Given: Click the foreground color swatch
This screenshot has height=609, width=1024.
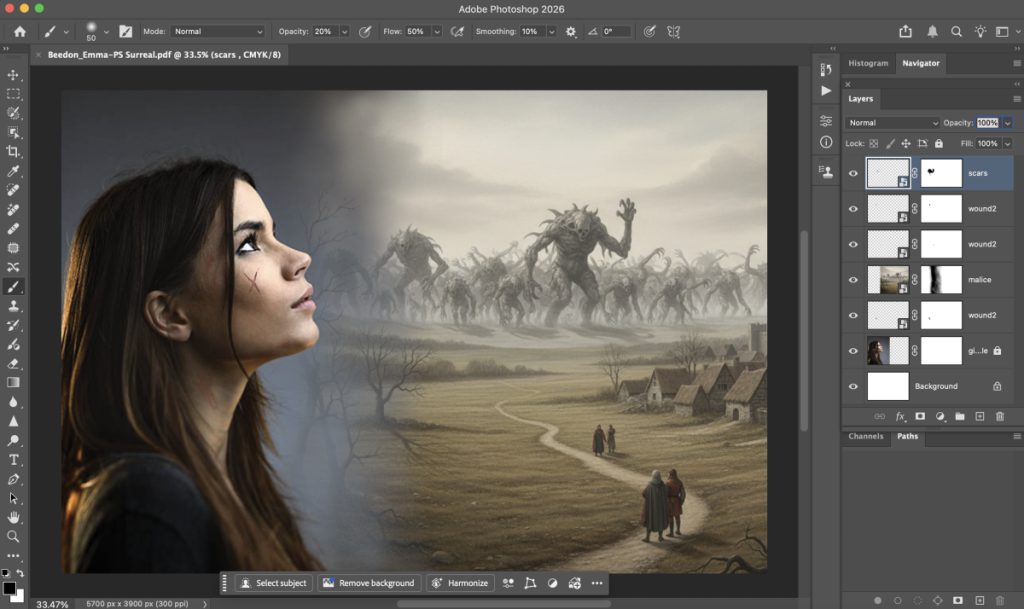Looking at the screenshot, I should 9,589.
